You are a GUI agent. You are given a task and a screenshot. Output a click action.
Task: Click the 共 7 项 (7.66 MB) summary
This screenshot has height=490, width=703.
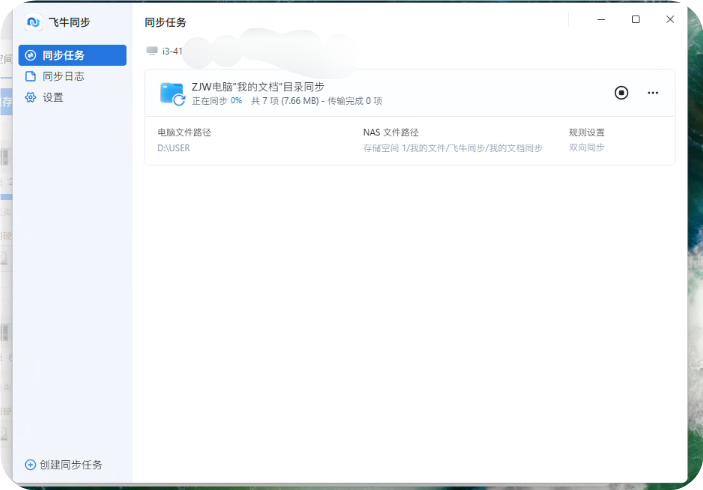coord(285,101)
